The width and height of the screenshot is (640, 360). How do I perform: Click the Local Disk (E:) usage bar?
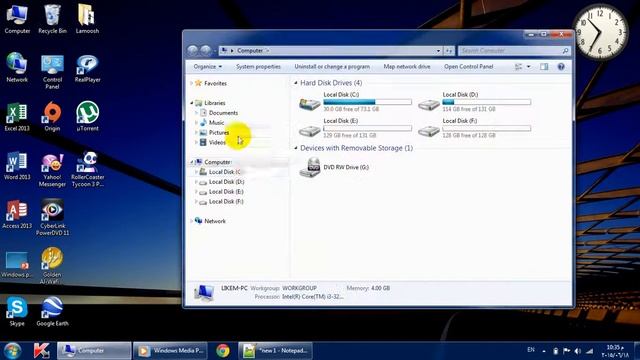pyautogui.click(x=367, y=129)
